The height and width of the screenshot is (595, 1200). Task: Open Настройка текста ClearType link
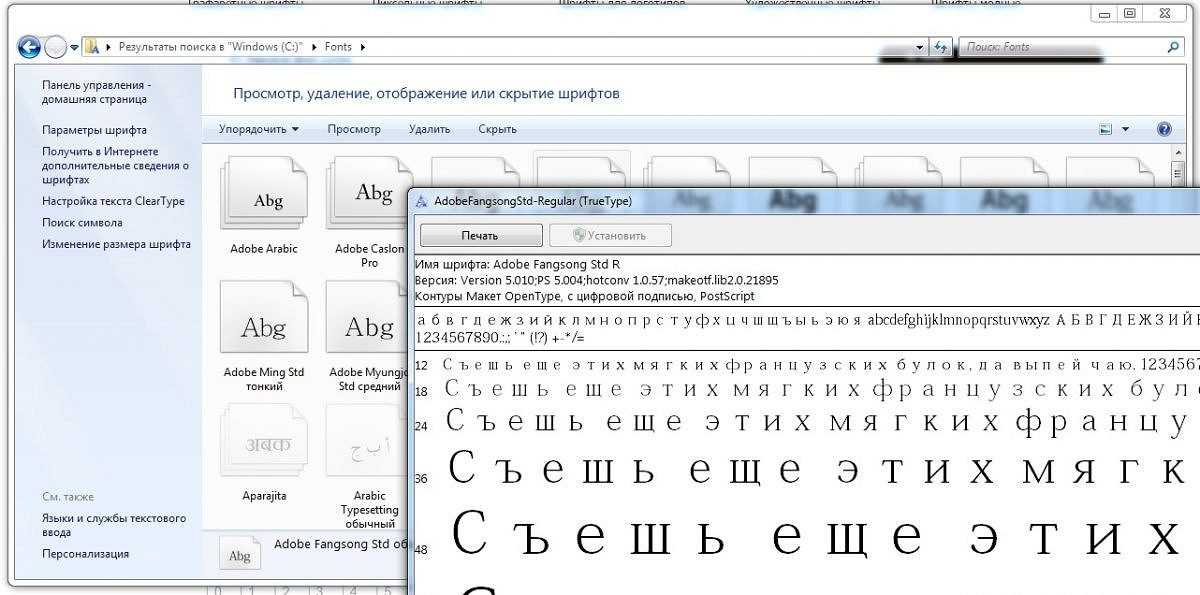(x=113, y=201)
